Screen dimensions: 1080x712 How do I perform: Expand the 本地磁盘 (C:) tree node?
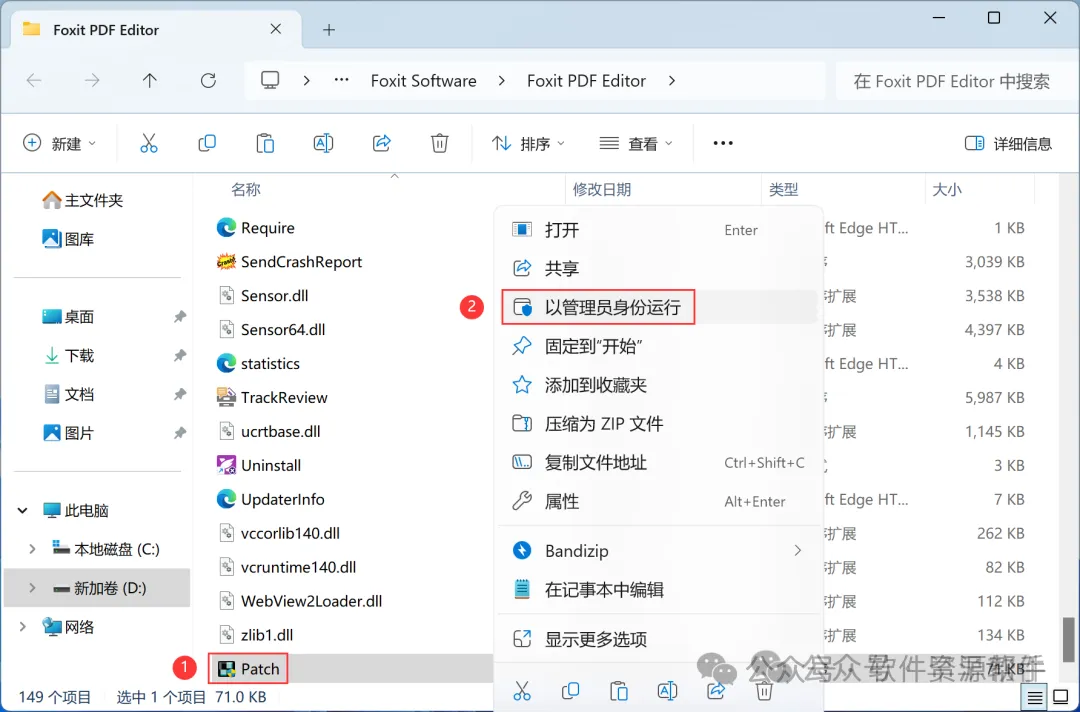coord(32,549)
